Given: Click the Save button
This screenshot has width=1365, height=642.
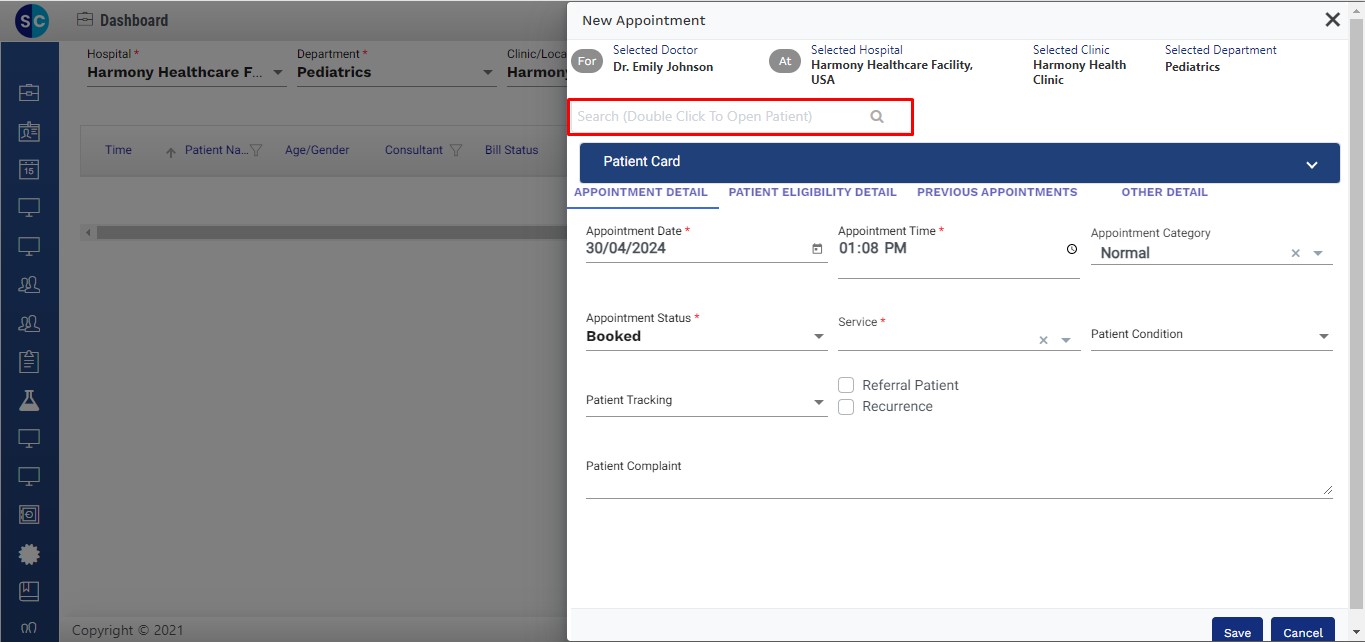Looking at the screenshot, I should 1237,631.
